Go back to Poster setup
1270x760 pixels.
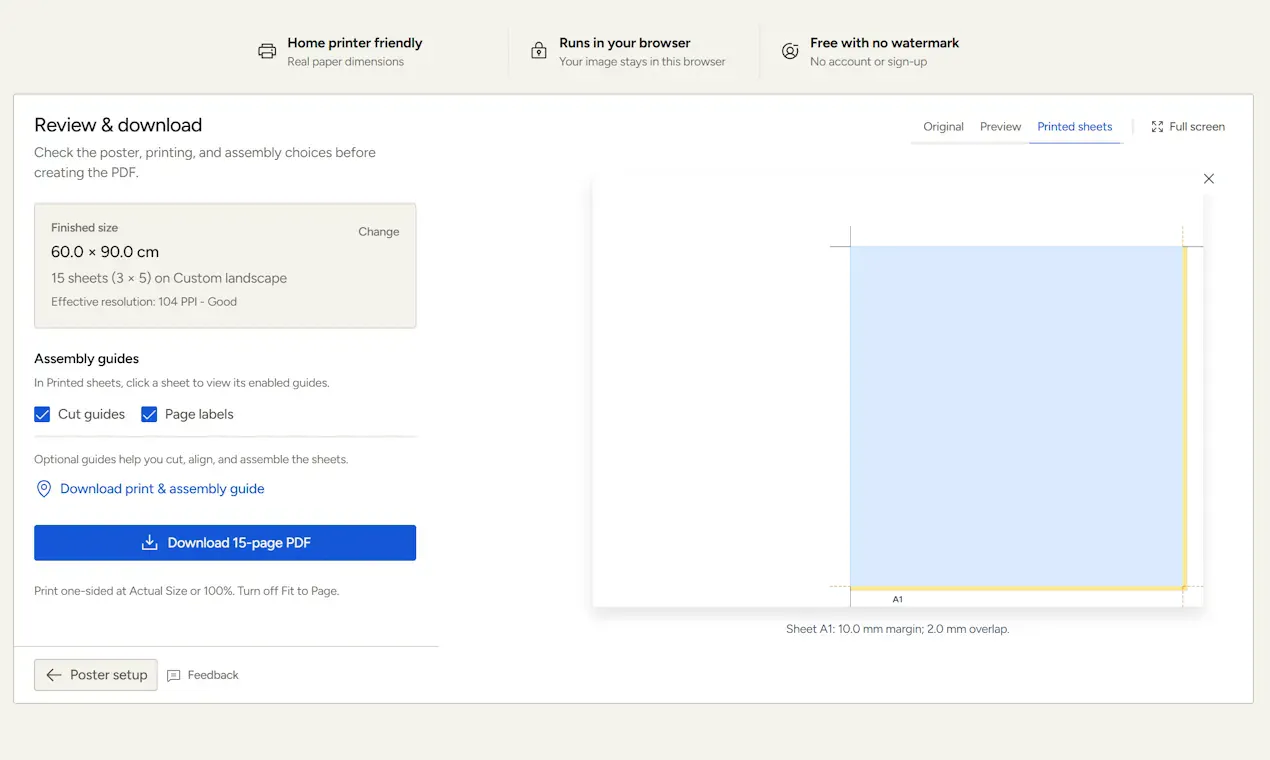coord(96,675)
